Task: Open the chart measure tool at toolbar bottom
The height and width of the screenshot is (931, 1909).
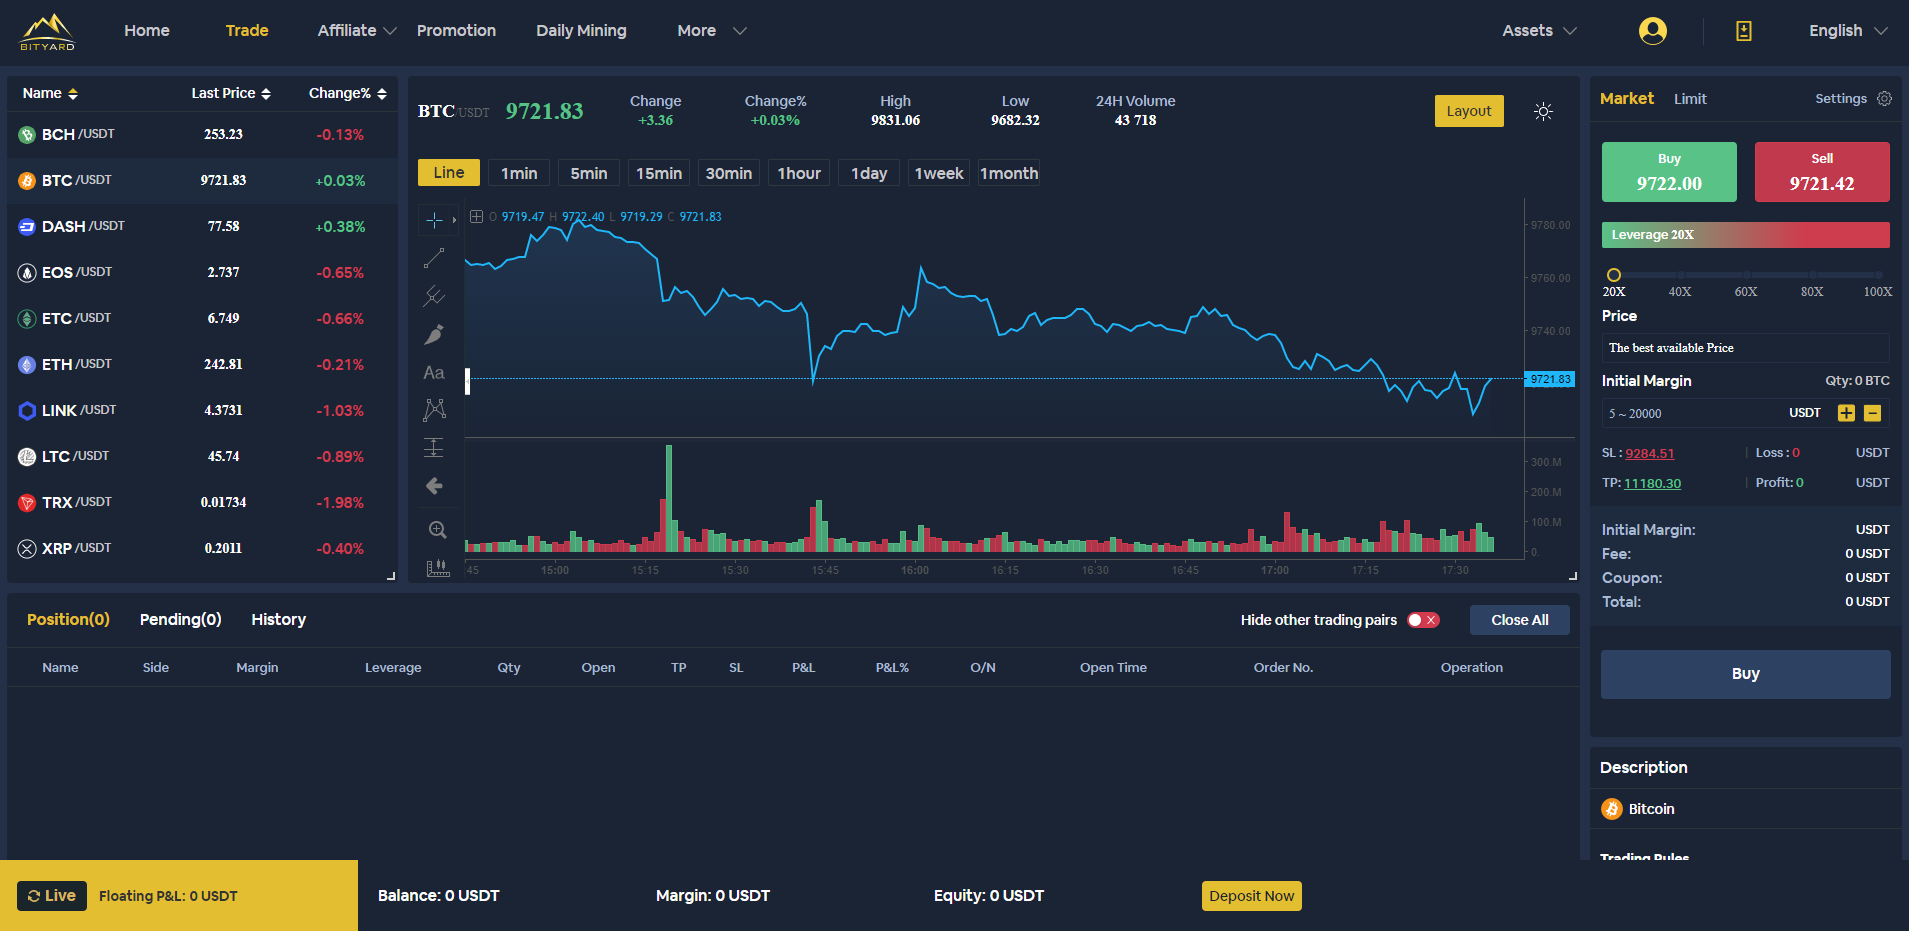Action: [437, 568]
